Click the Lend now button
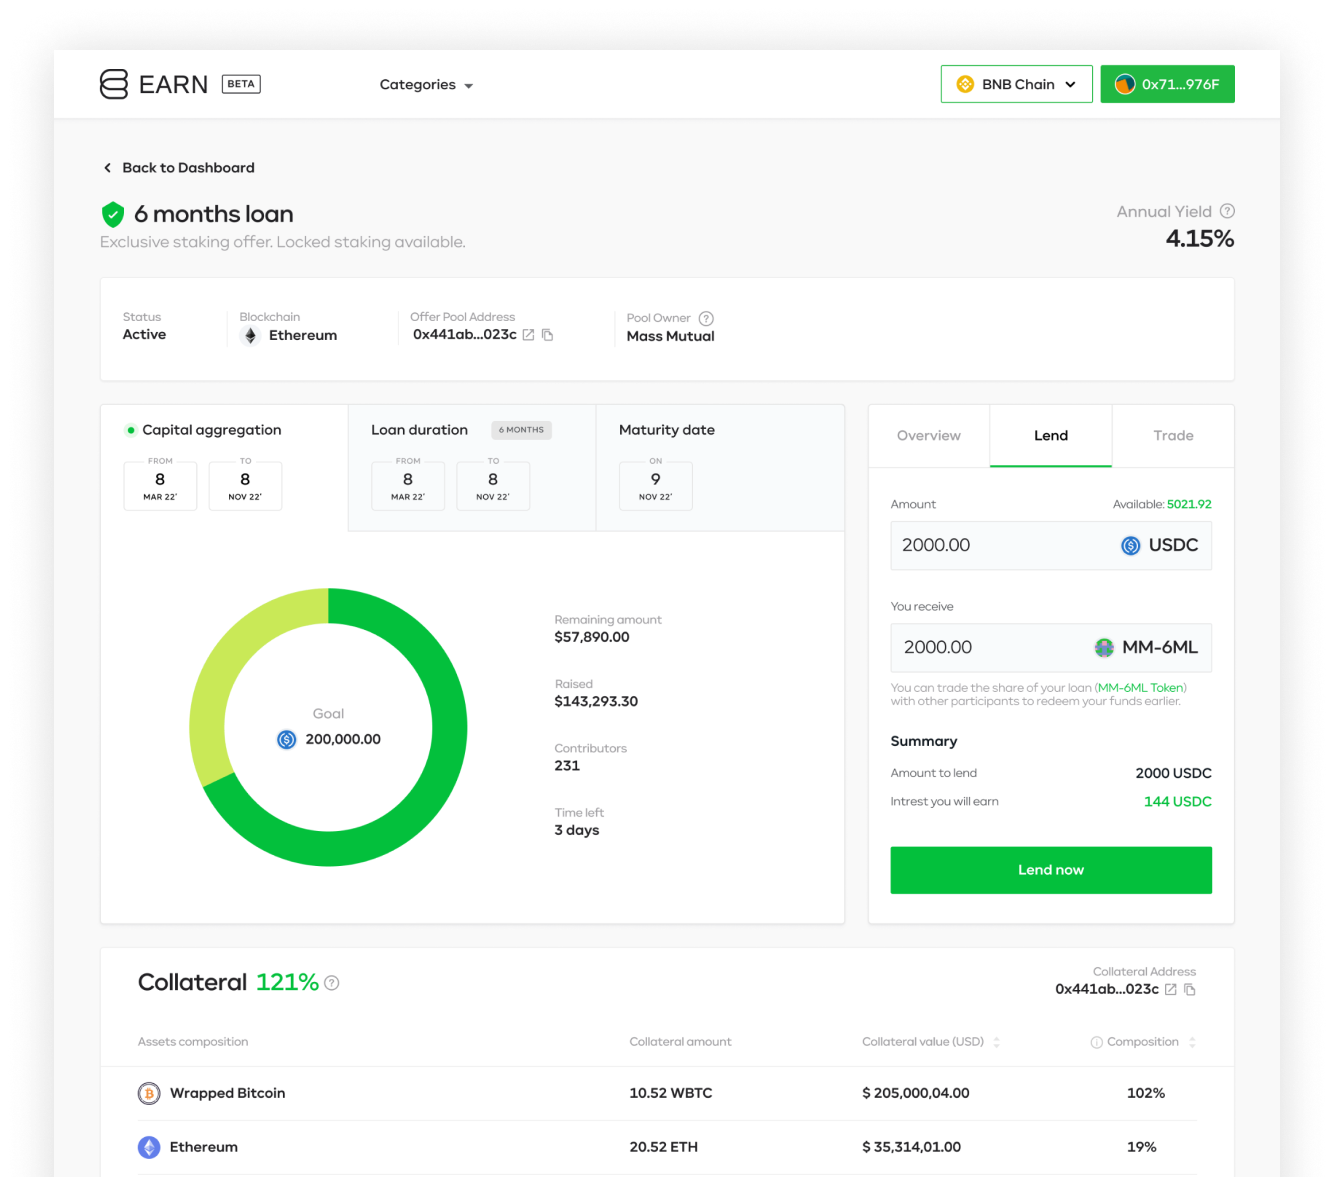This screenshot has width=1334, height=1177. point(1051,870)
